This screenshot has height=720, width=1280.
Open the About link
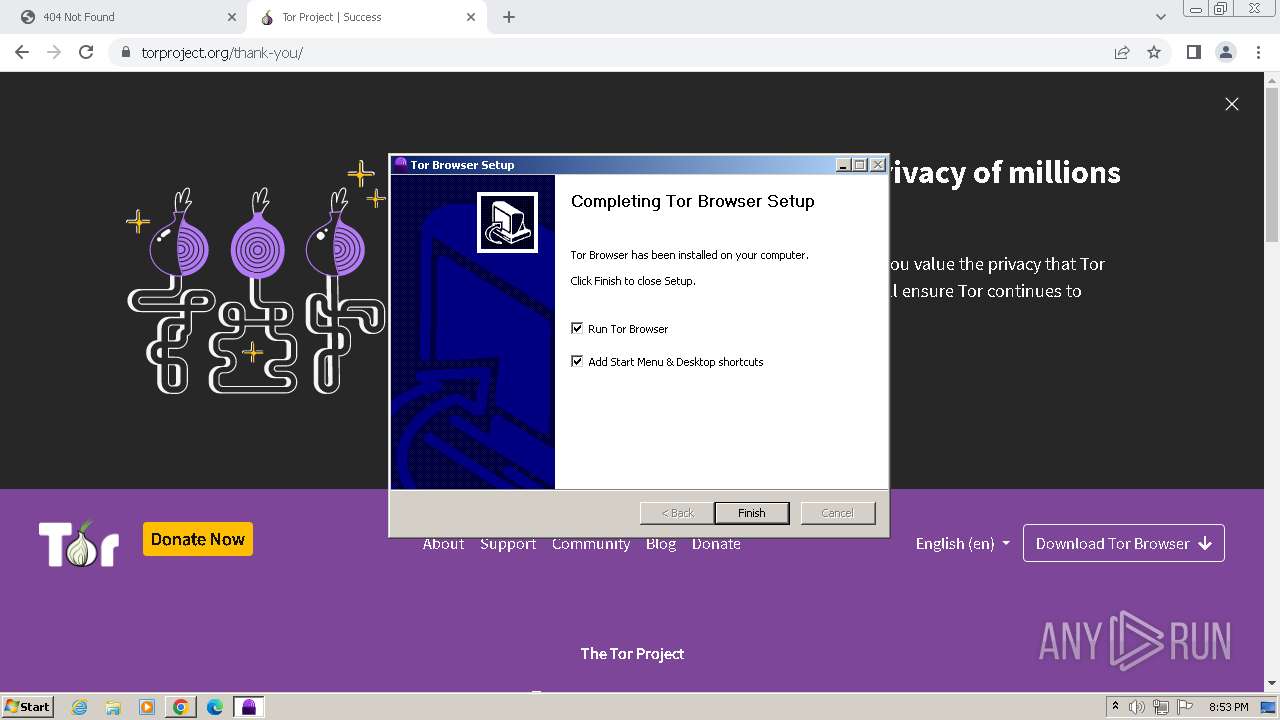443,544
